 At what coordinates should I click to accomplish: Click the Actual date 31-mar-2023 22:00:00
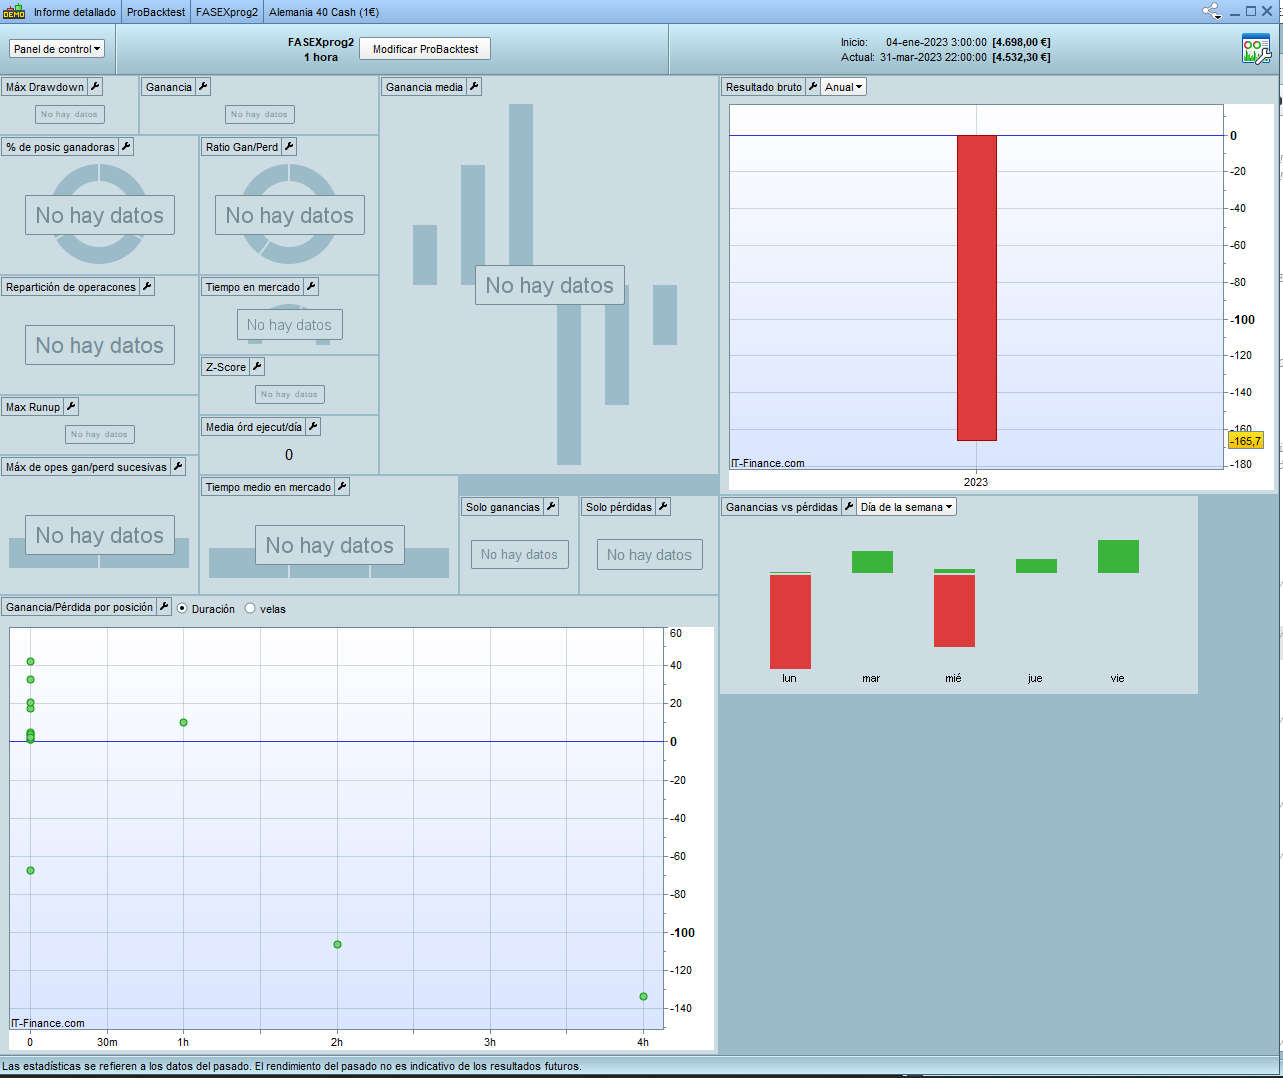(x=933, y=57)
